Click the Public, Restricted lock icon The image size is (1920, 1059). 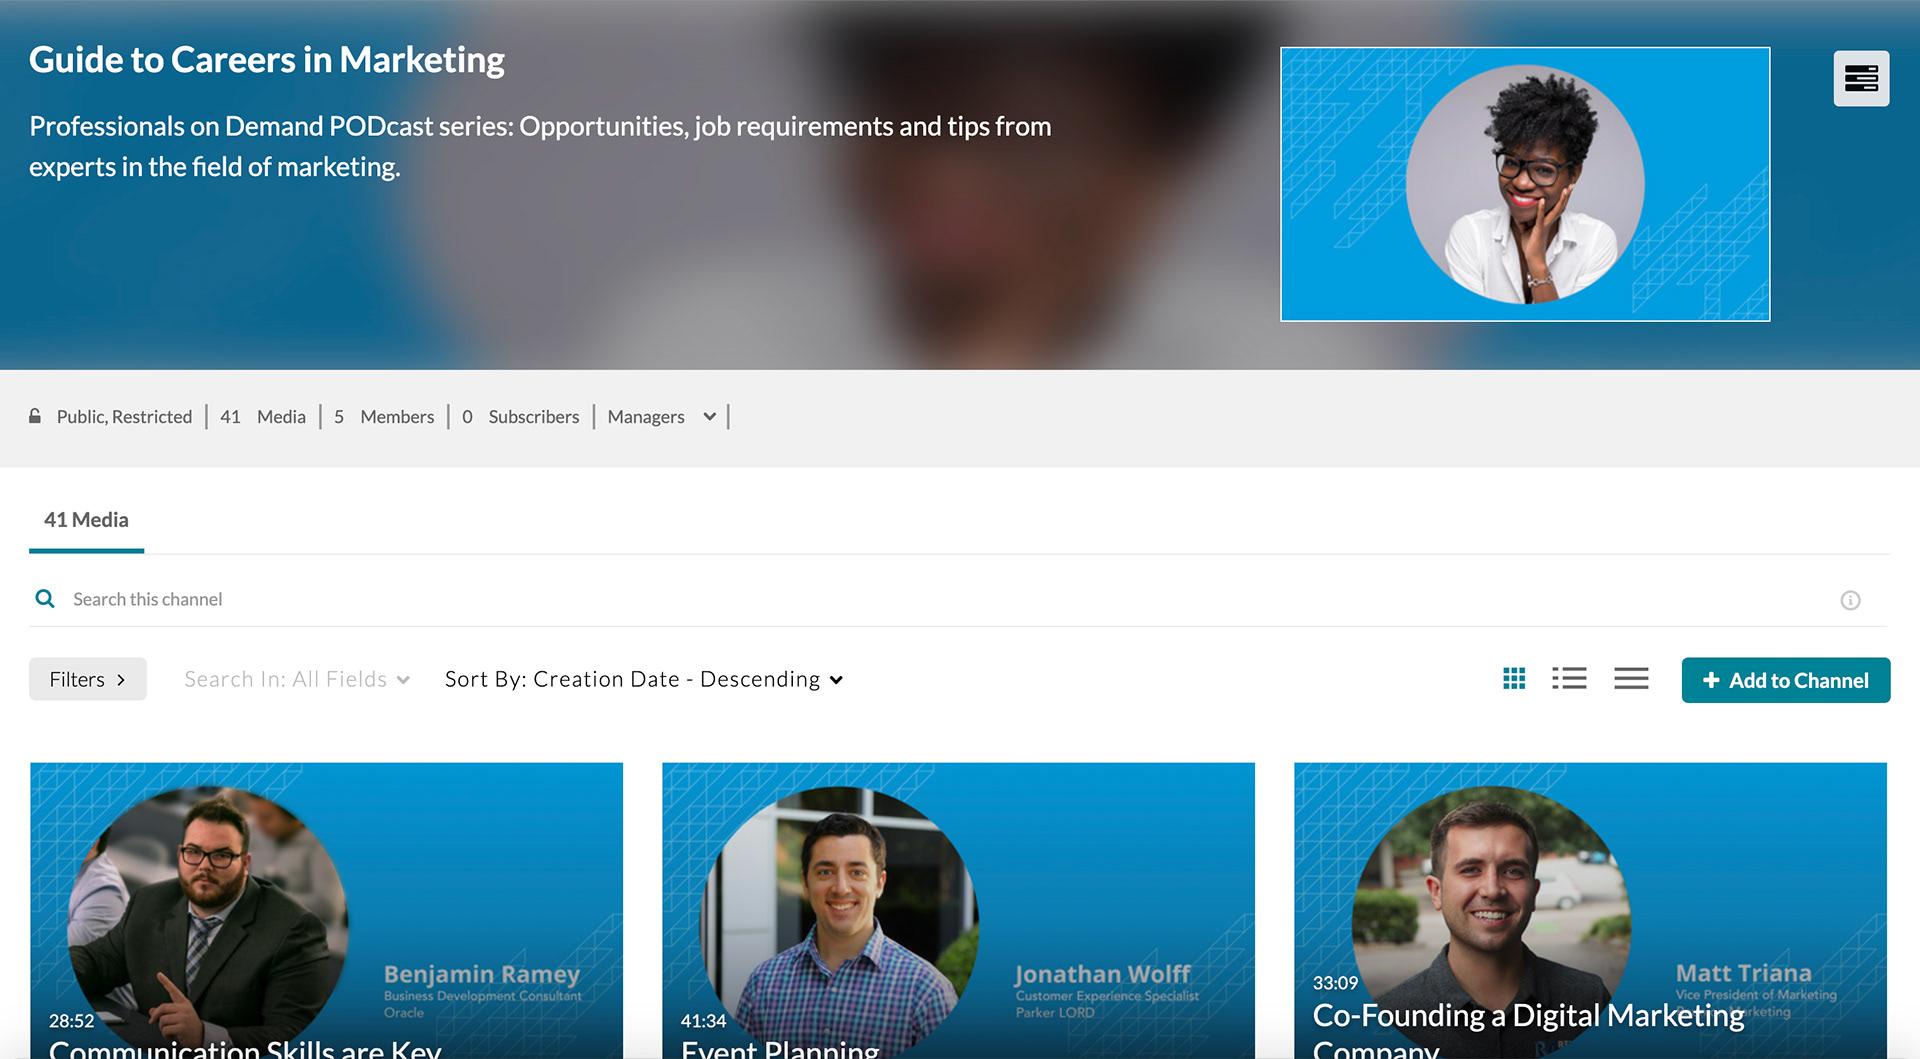coord(35,416)
